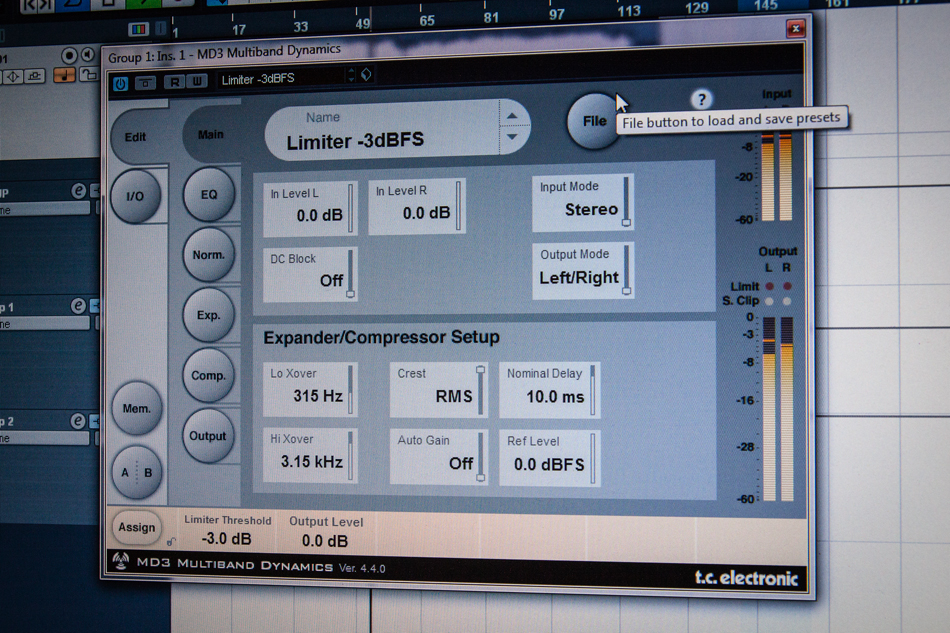
Task: Enable the W write automation button
Action: pyautogui.click(x=197, y=81)
